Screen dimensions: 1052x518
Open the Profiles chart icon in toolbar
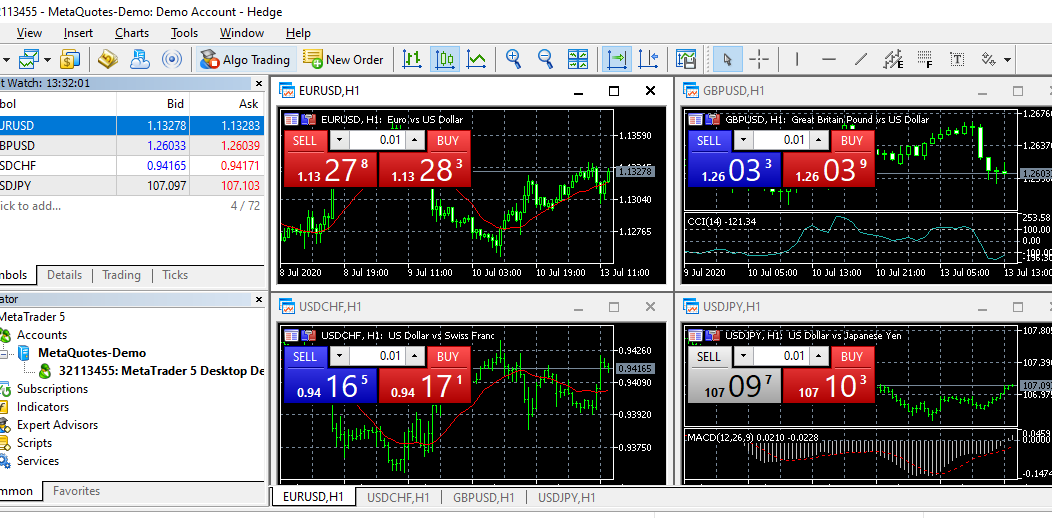(x=29, y=60)
